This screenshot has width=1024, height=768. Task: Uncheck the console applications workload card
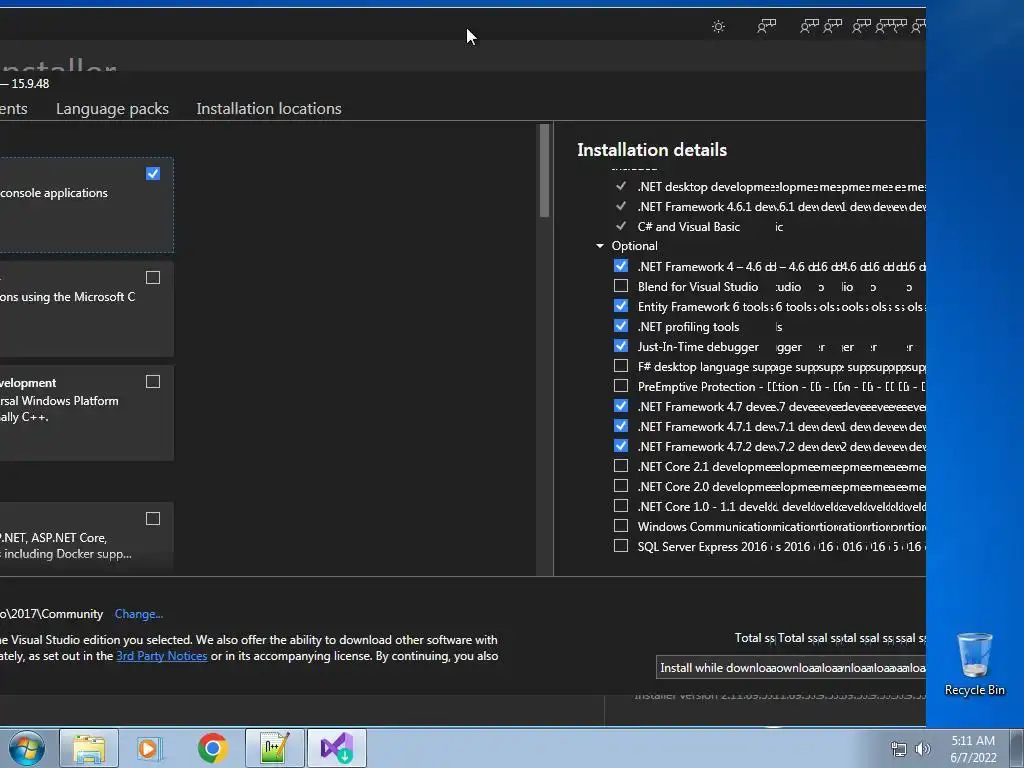(x=153, y=174)
